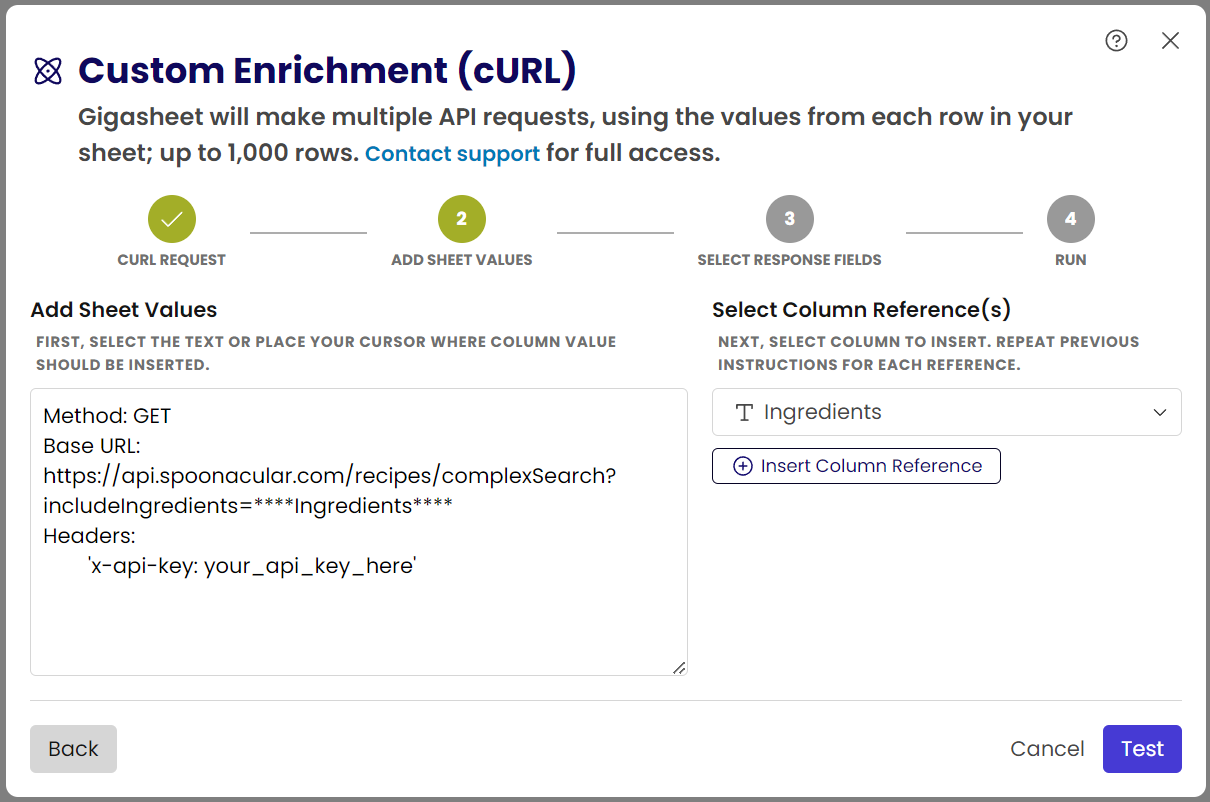Click step 4 circle above RUN

tap(1070, 218)
